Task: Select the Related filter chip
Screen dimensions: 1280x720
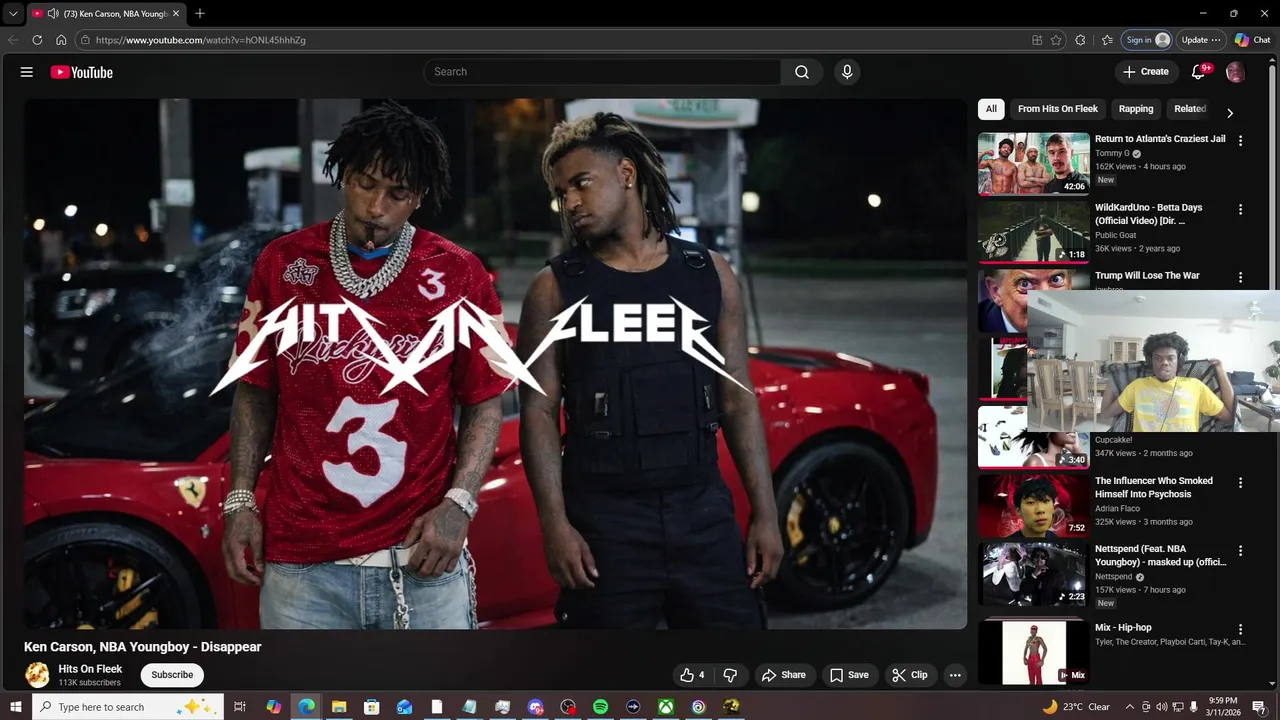Action: [1190, 109]
